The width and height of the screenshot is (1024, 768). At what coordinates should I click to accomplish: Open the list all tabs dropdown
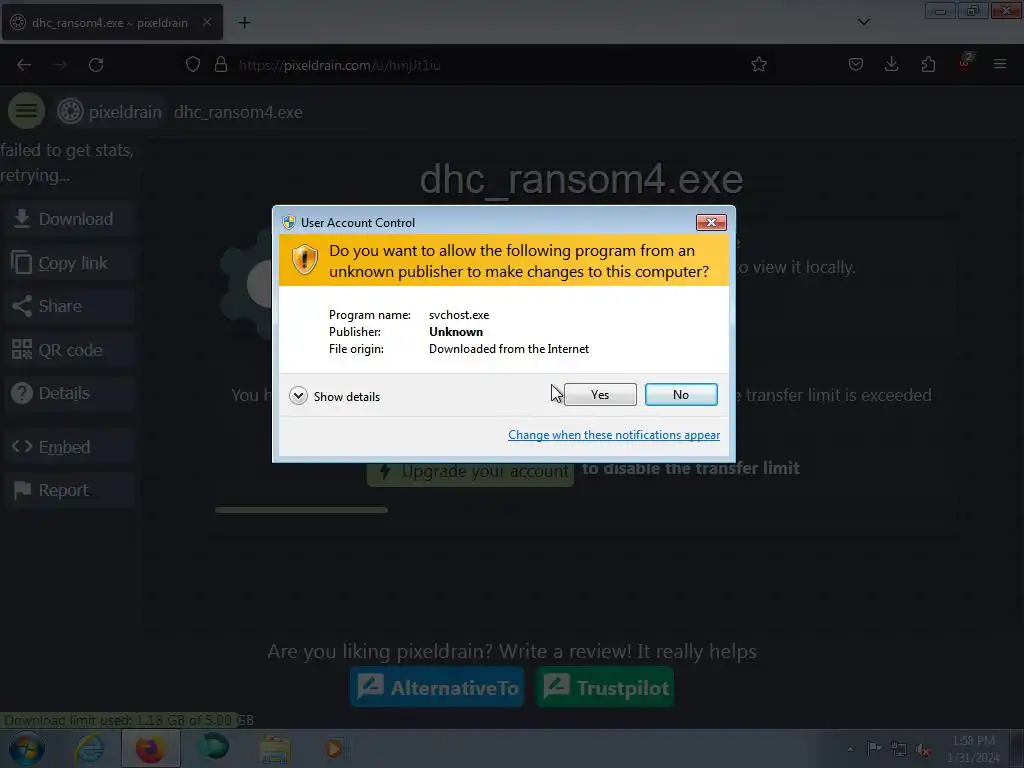pyautogui.click(x=863, y=22)
